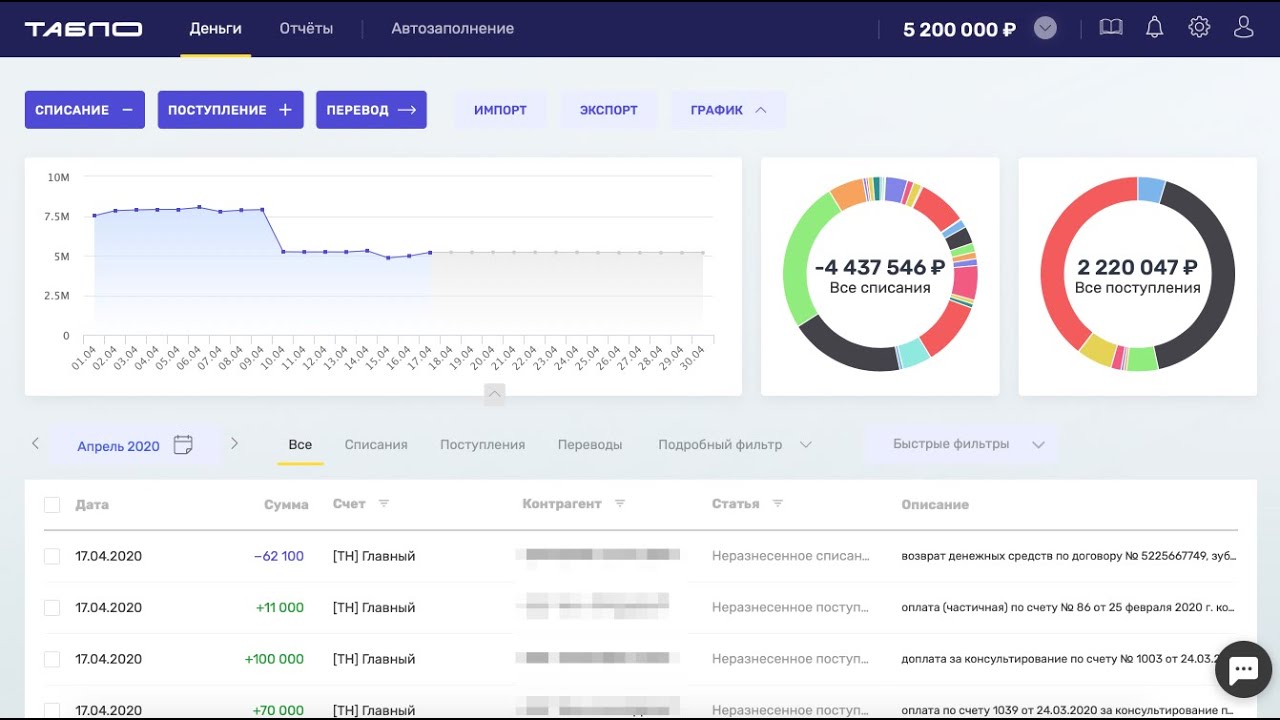
Task: Go to previous month arrow
Action: pos(36,443)
